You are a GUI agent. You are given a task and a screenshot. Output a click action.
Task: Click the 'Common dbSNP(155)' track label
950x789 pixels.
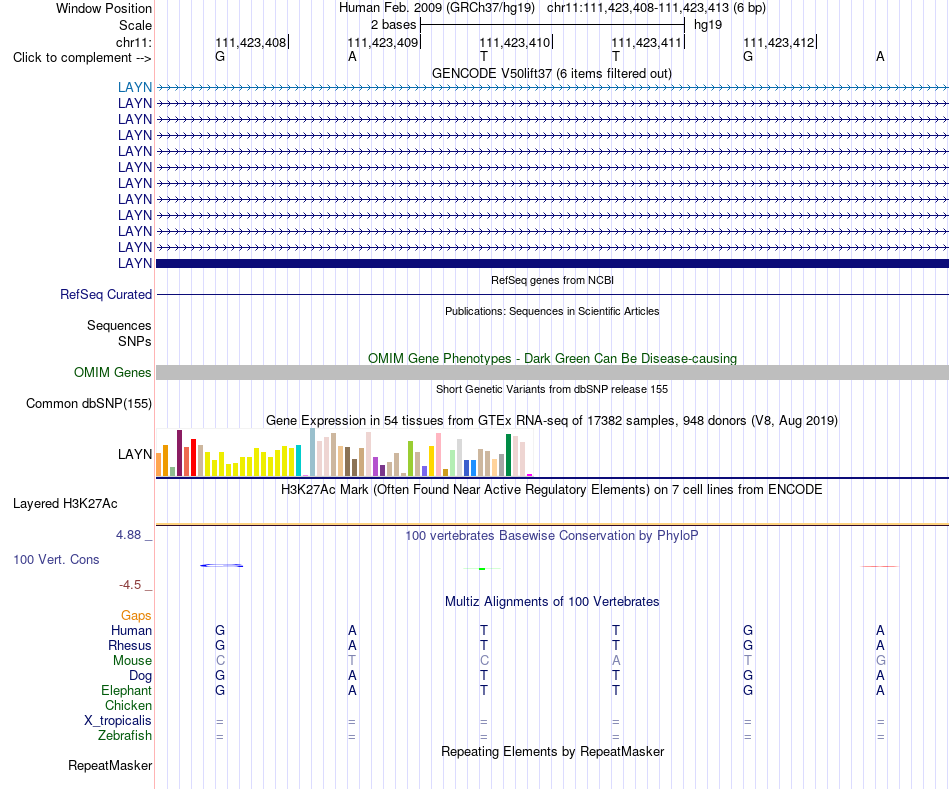88,404
